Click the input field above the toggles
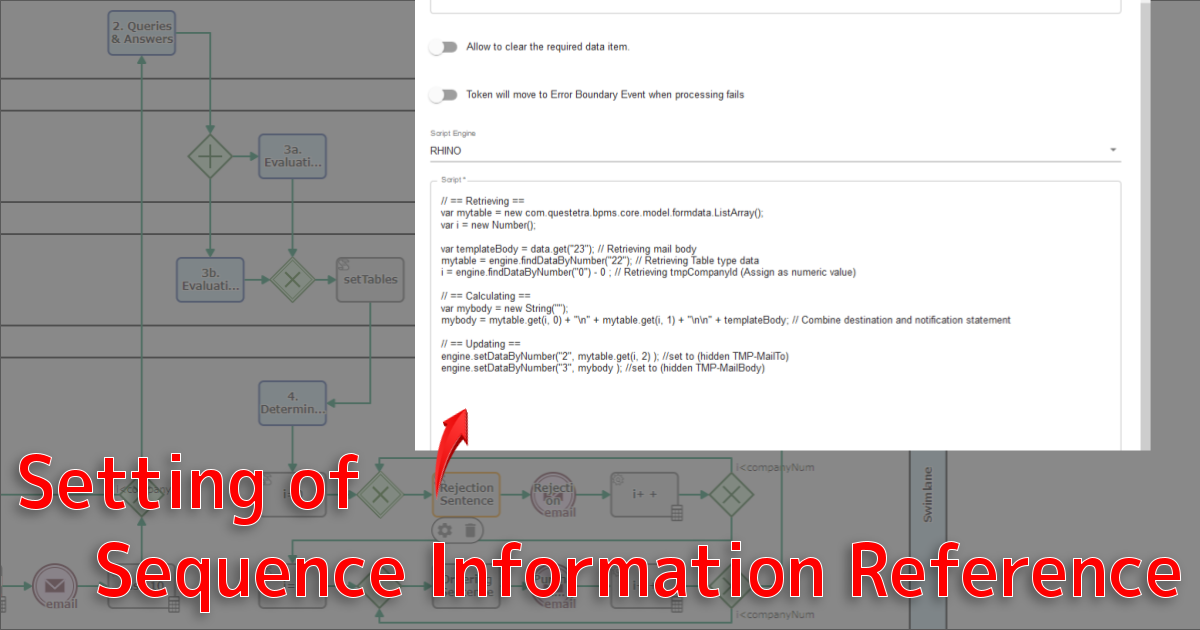The width and height of the screenshot is (1200, 630). 775,6
